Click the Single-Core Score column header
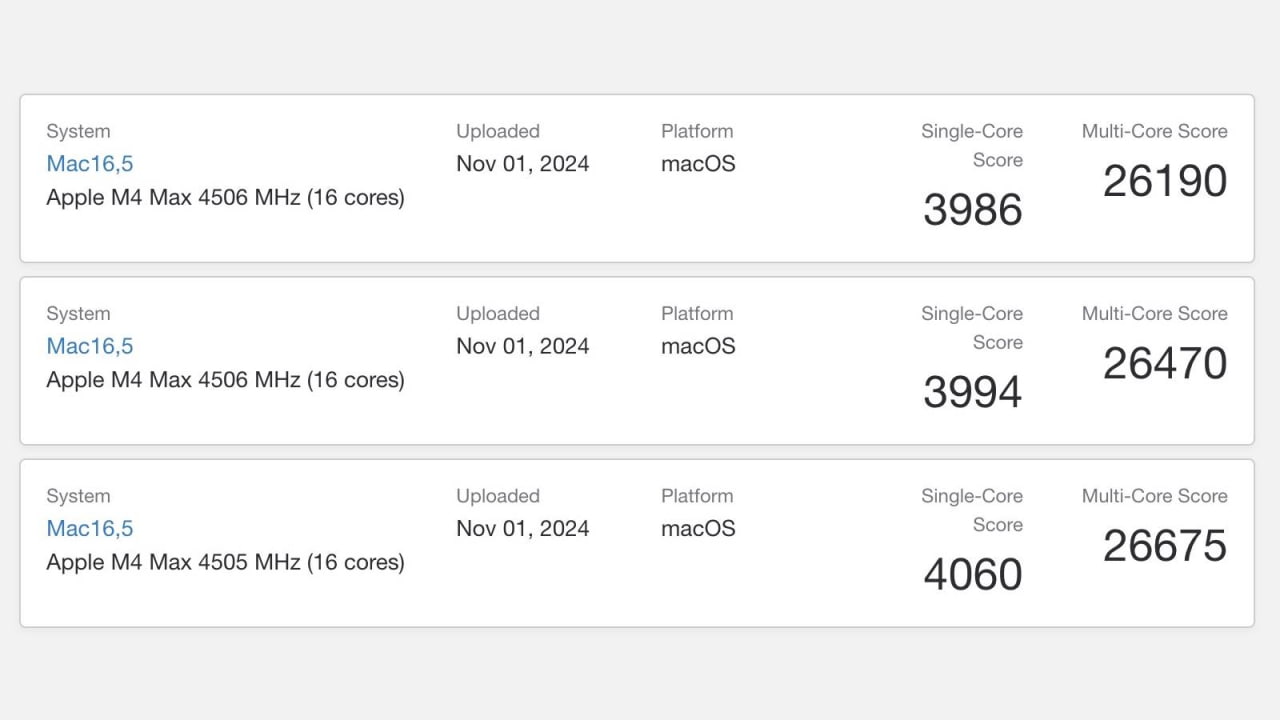The image size is (1280, 720). (971, 145)
